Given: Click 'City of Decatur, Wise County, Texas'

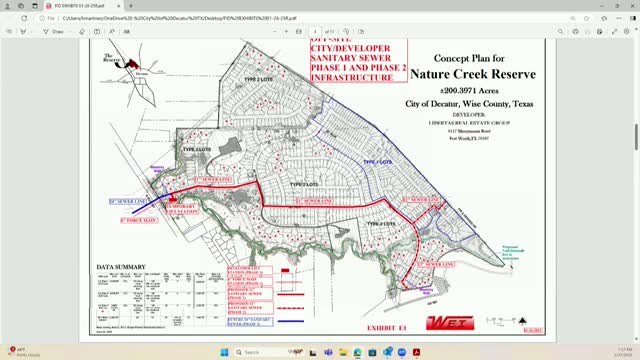Looking at the screenshot, I should click(x=469, y=104).
